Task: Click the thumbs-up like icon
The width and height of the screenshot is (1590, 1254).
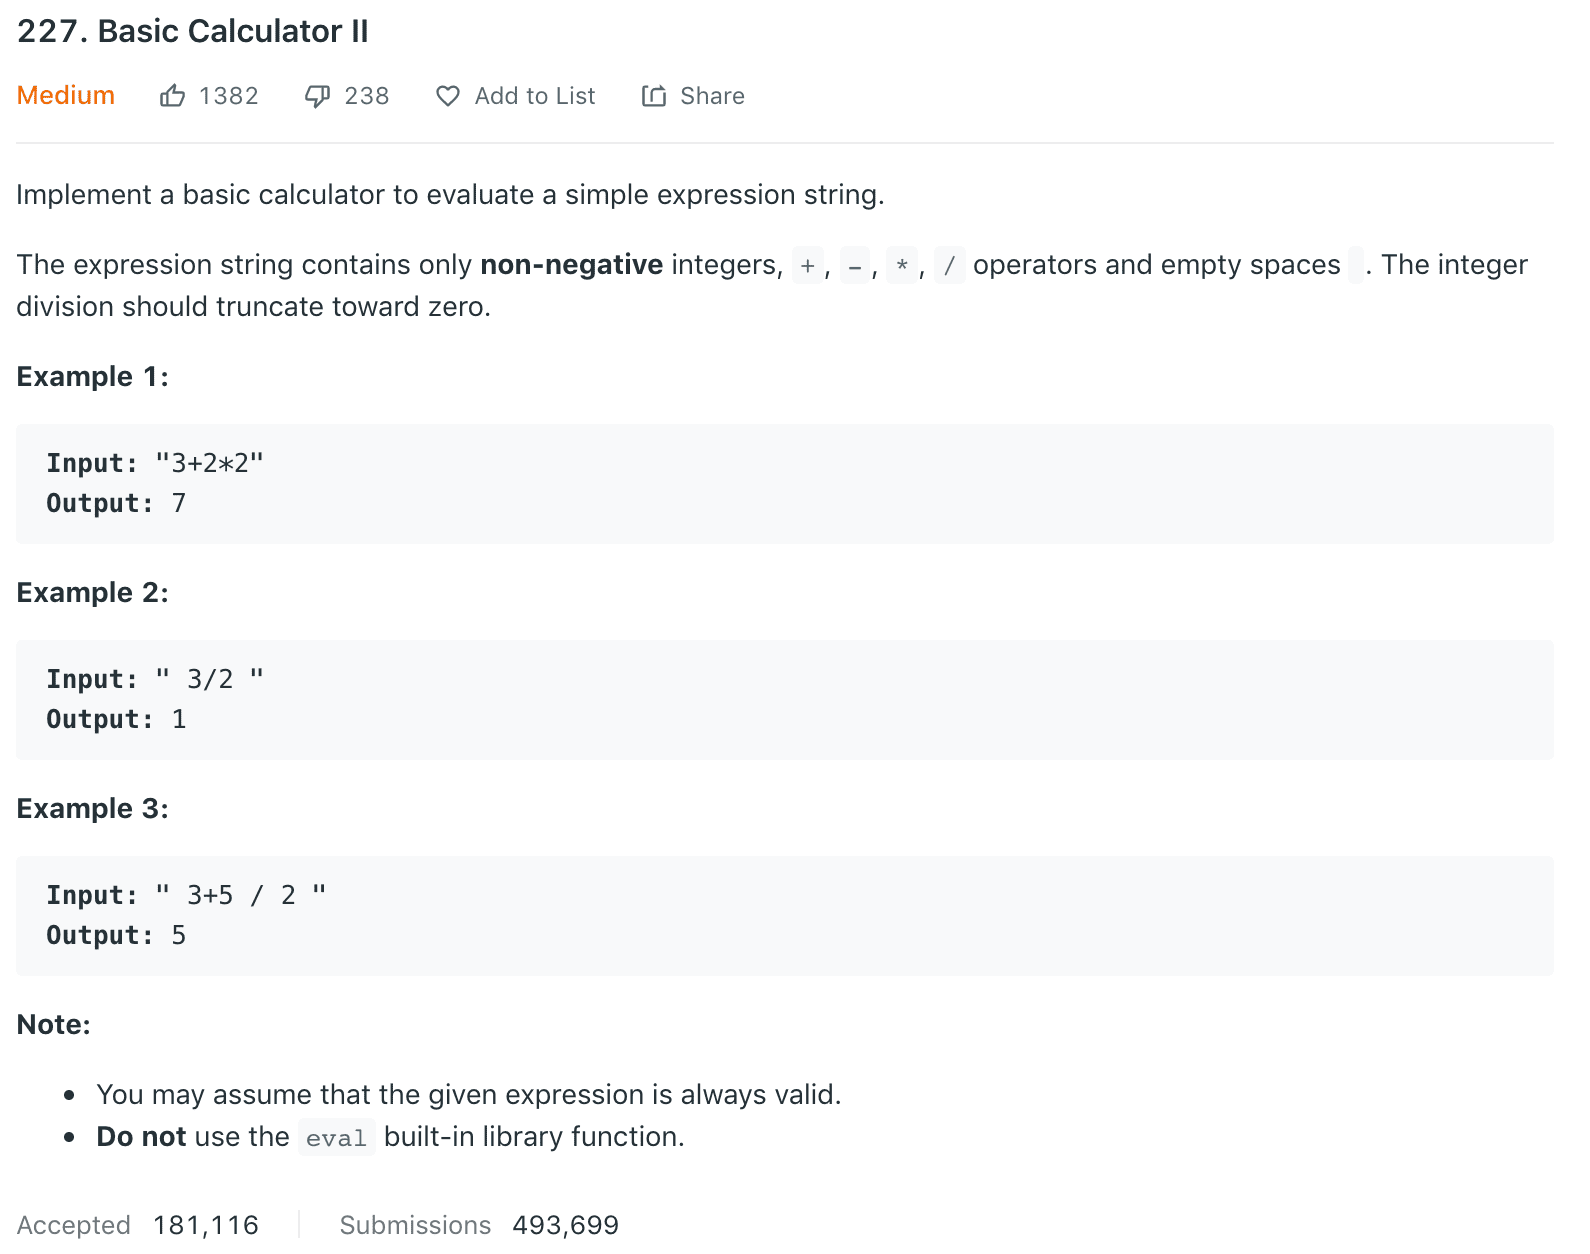Action: click(172, 96)
